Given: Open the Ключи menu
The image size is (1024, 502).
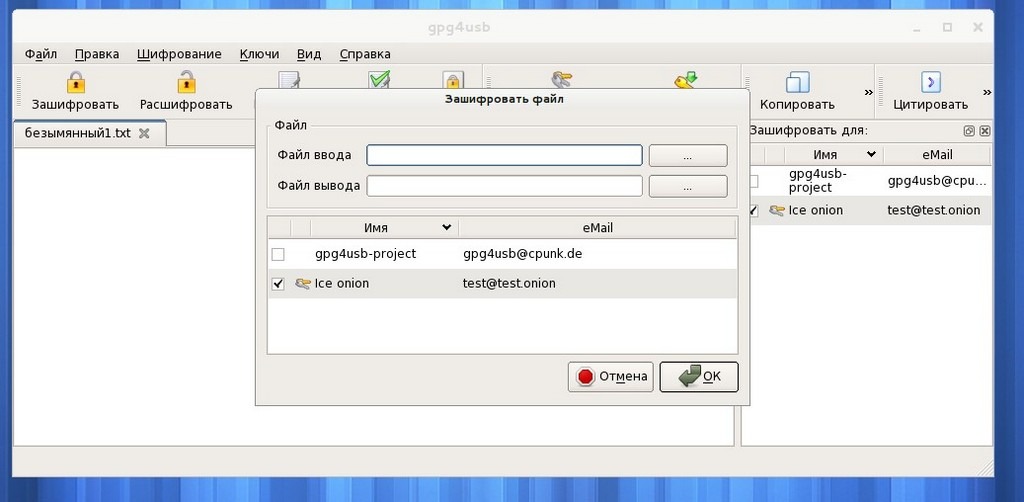Looking at the screenshot, I should pyautogui.click(x=259, y=54).
